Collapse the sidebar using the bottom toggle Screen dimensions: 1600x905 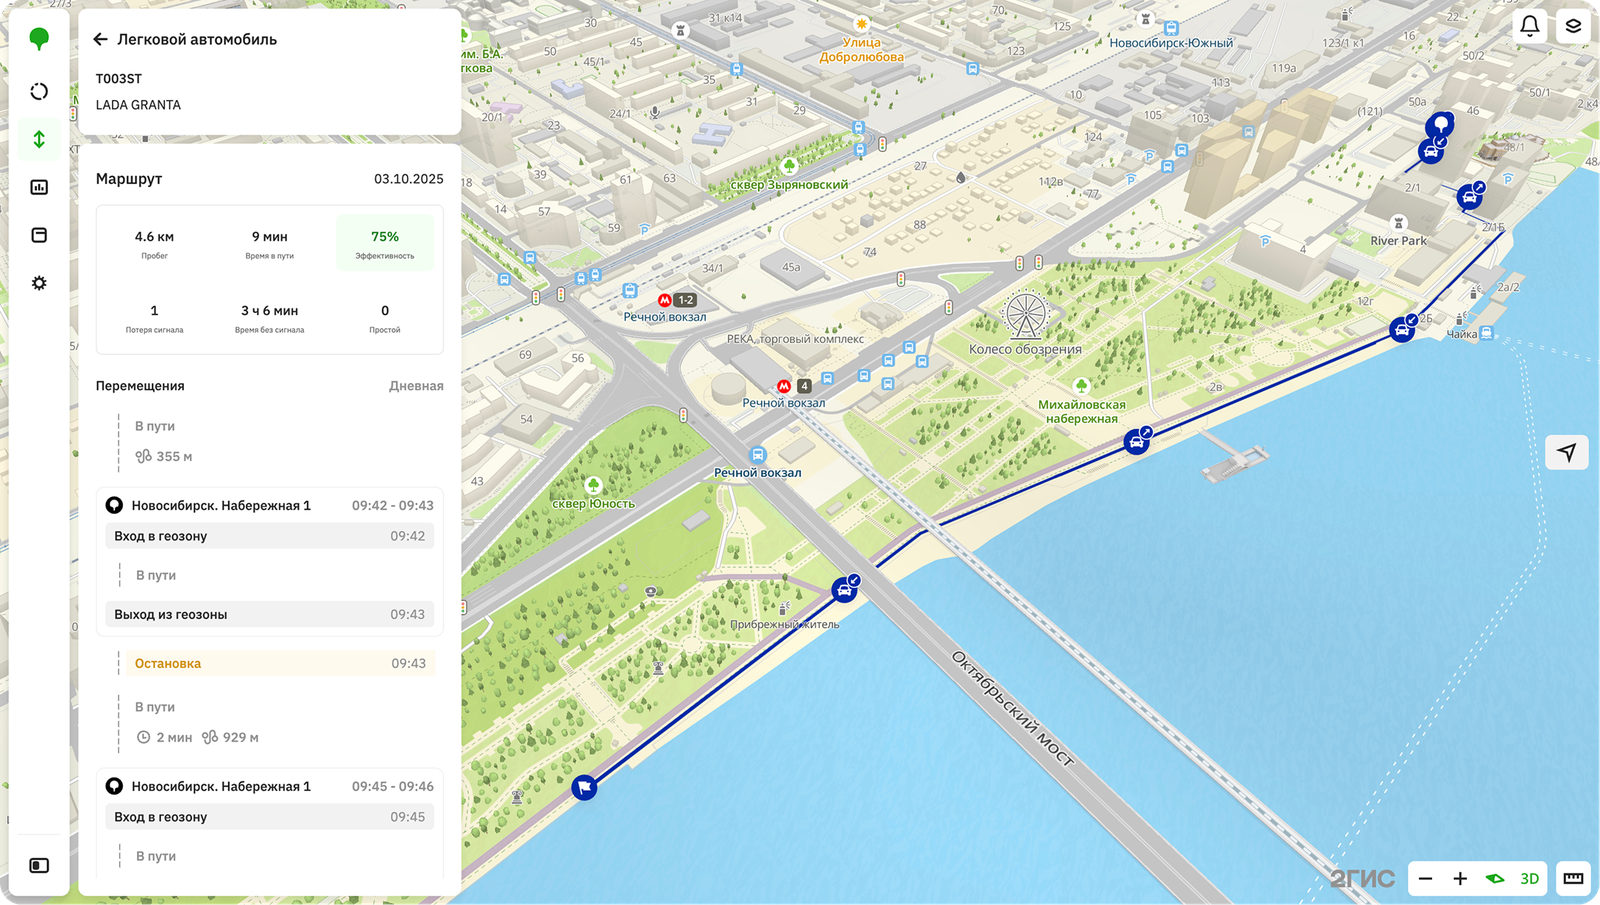39,865
